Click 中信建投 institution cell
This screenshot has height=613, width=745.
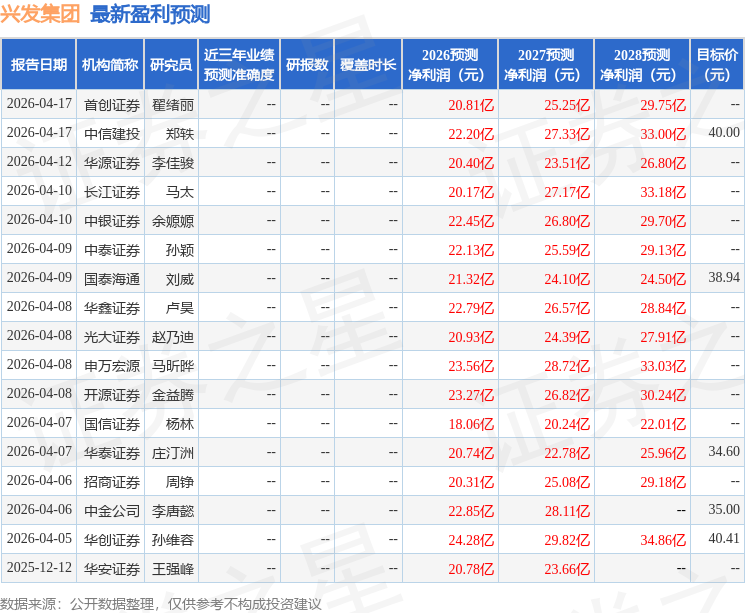pos(112,134)
